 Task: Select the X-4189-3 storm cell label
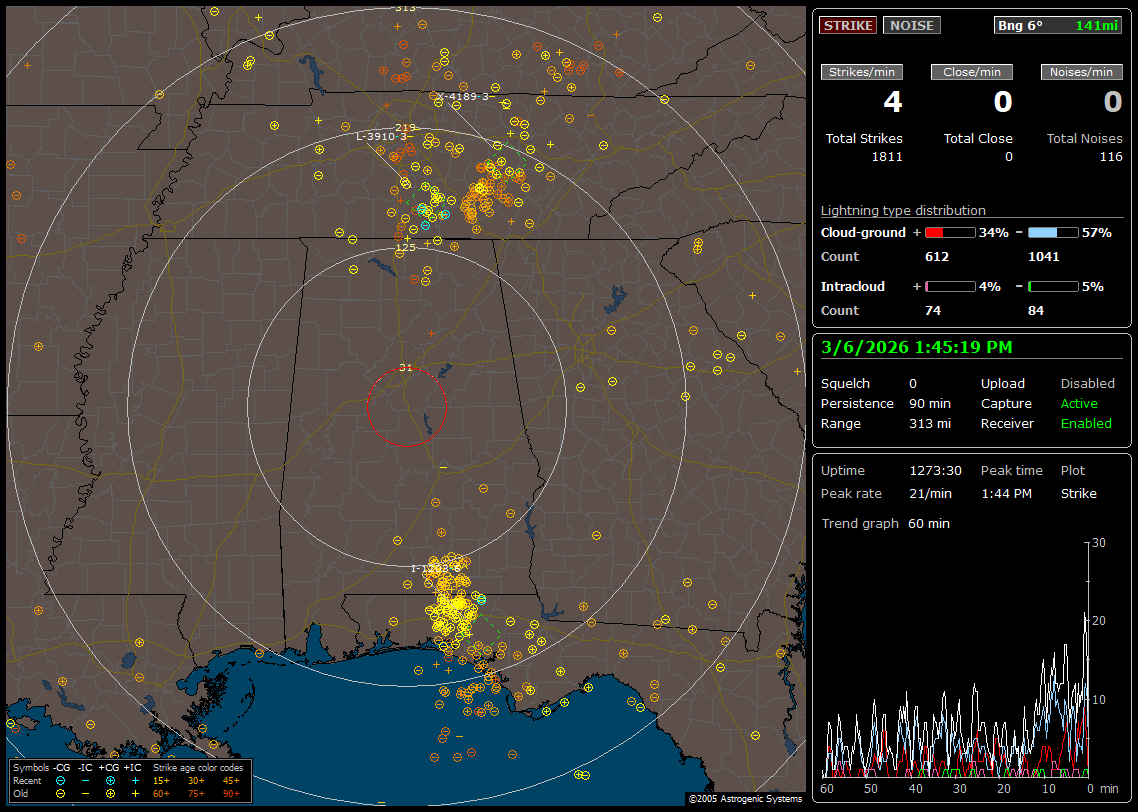(x=462, y=97)
